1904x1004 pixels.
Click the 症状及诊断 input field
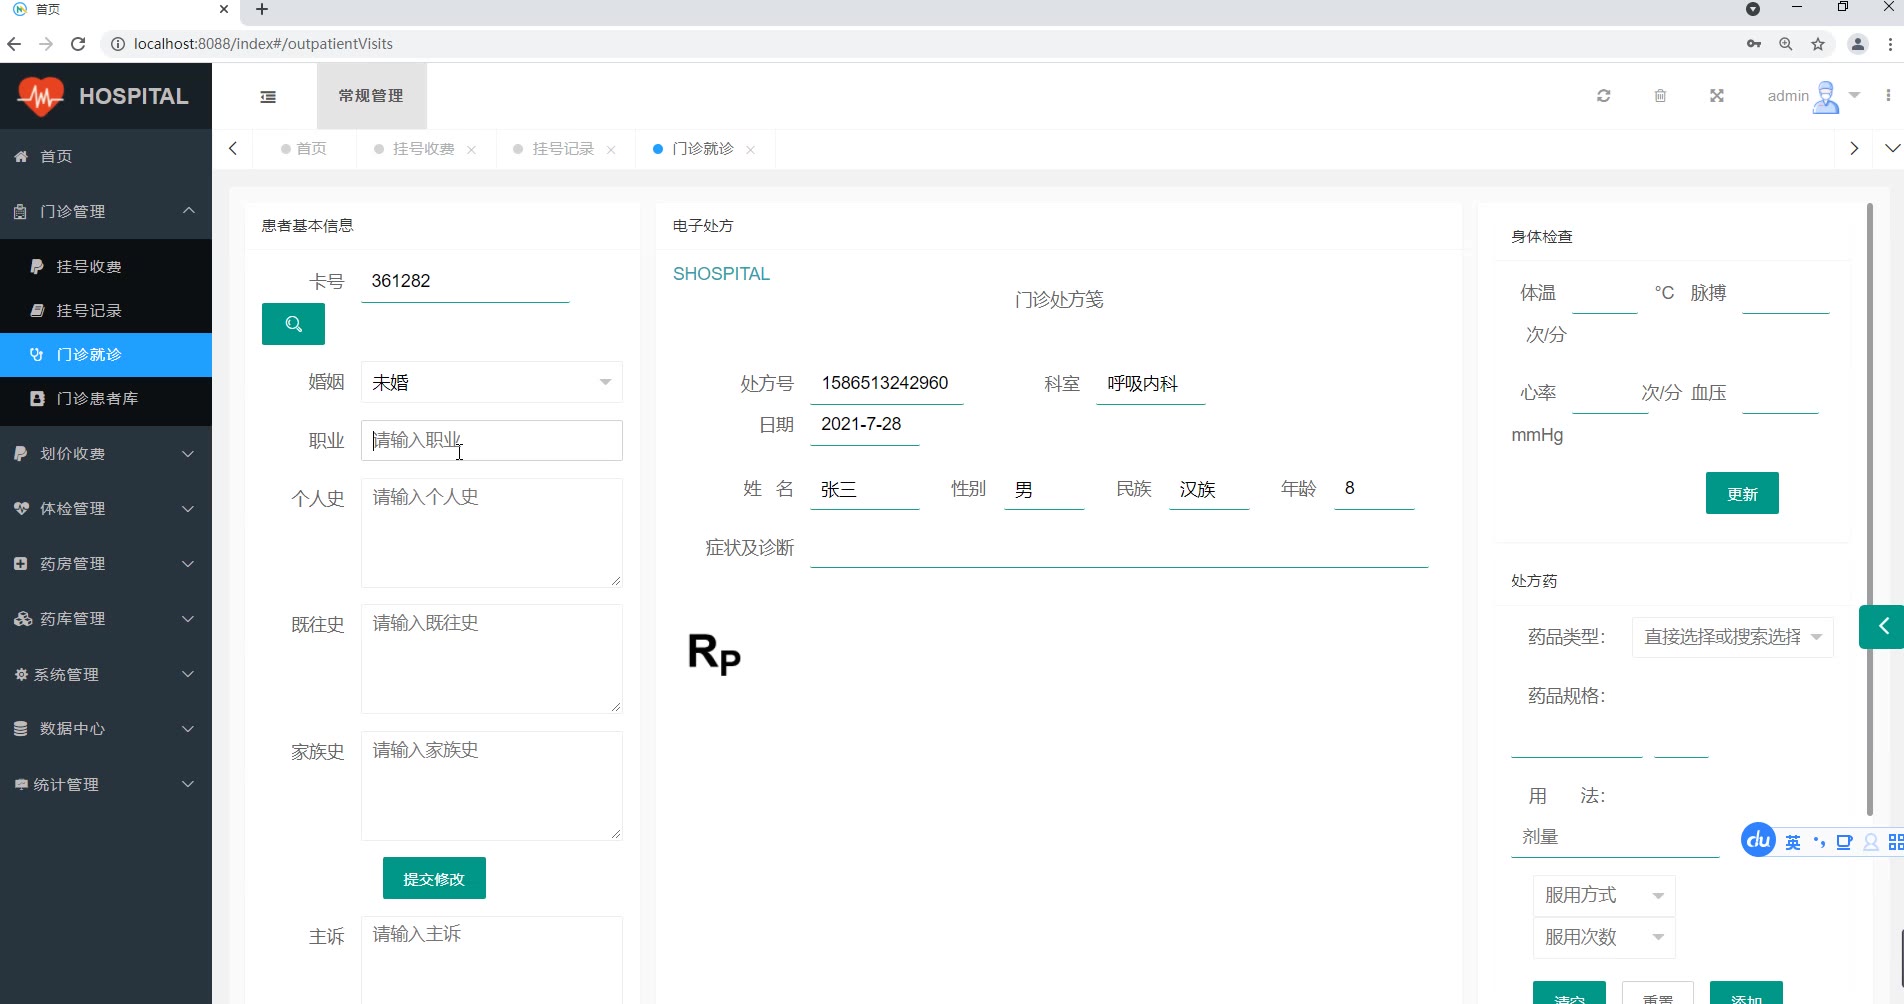click(x=1118, y=548)
